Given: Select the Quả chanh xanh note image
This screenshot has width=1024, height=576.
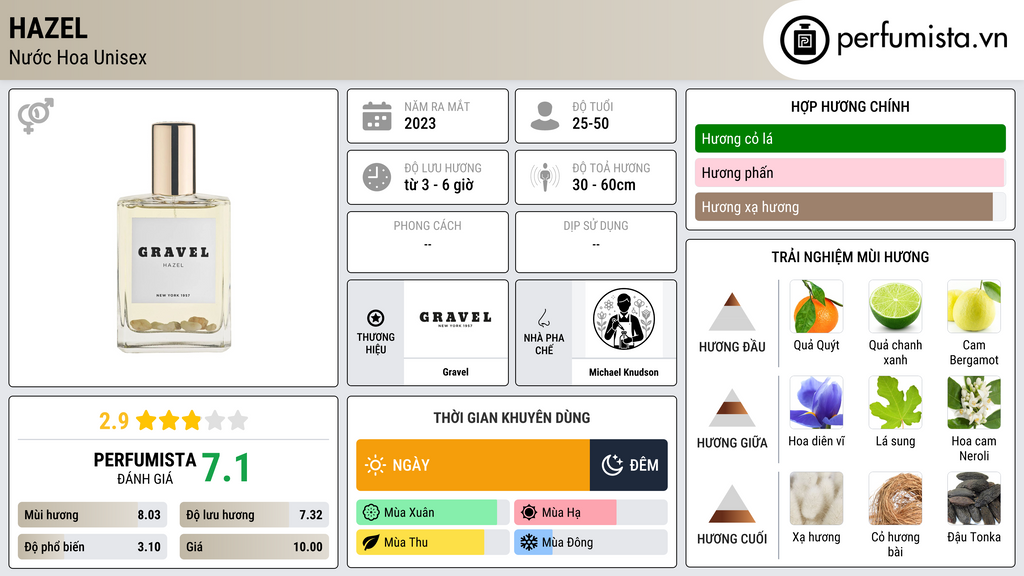Looking at the screenshot, I should 895,307.
